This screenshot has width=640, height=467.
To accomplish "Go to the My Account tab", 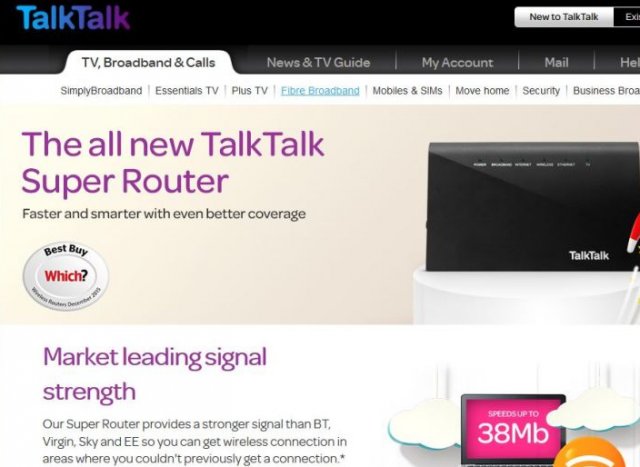I will 458,62.
